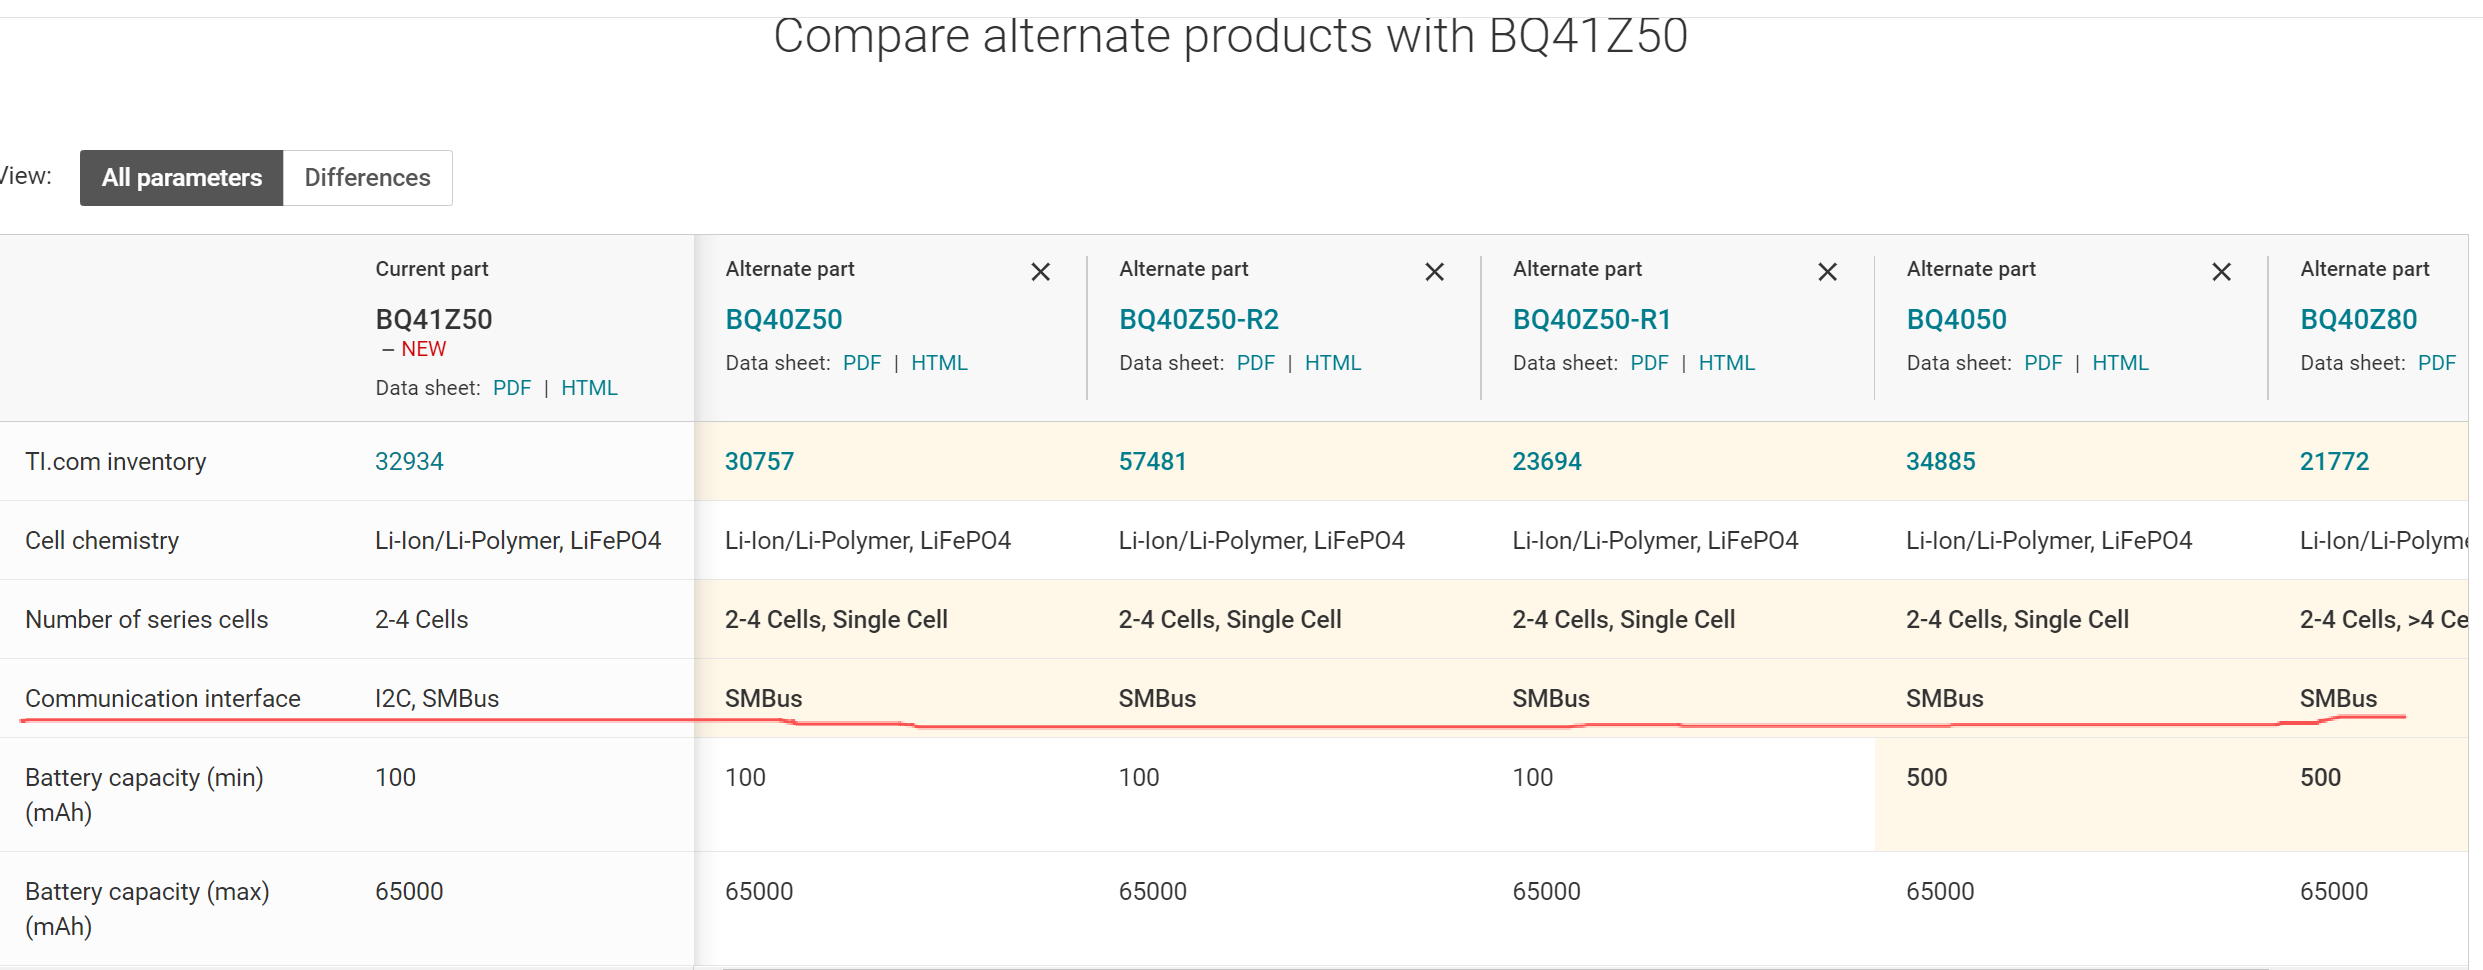Remove the BQ40Z50-R2 alternate part column
Image resolution: width=2483 pixels, height=970 pixels.
(x=1434, y=272)
